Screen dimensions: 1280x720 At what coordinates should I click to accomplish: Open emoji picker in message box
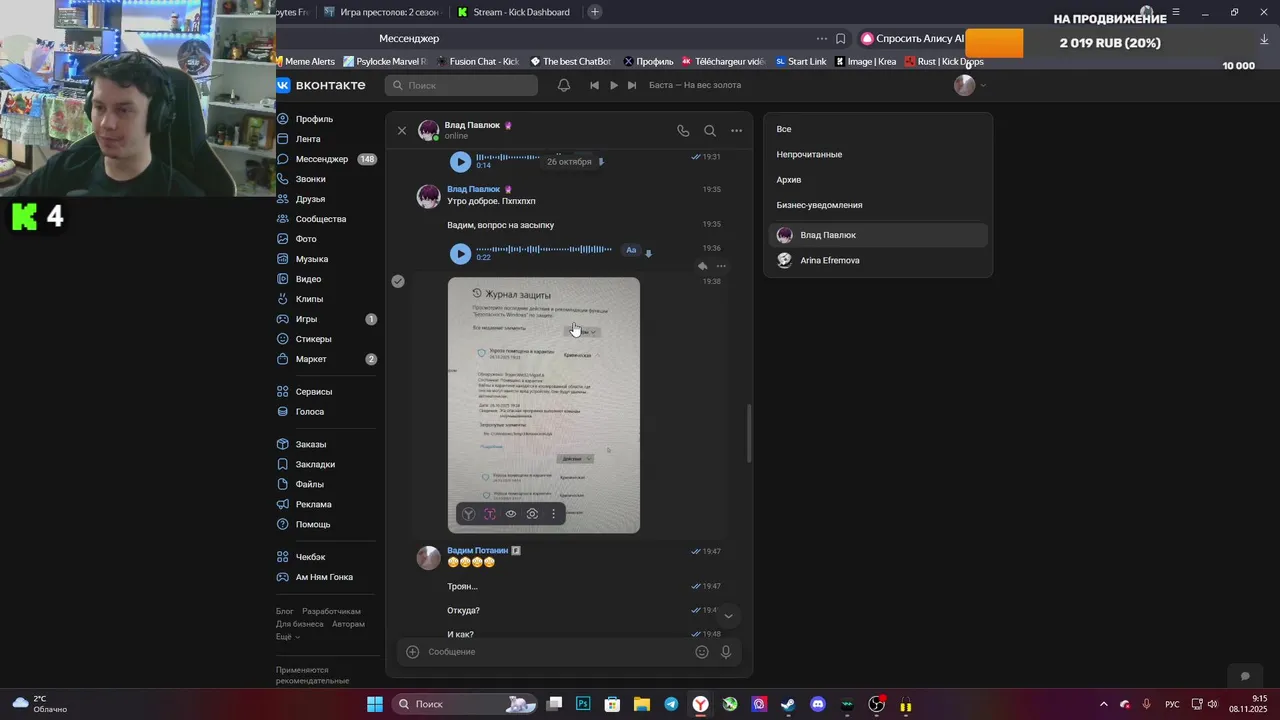click(x=702, y=652)
